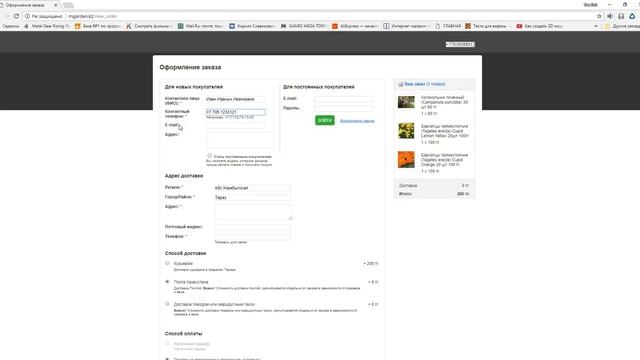This screenshot has width=640, height=360.
Task: Open a new browser tab
Action: pyautogui.click(x=68, y=5)
